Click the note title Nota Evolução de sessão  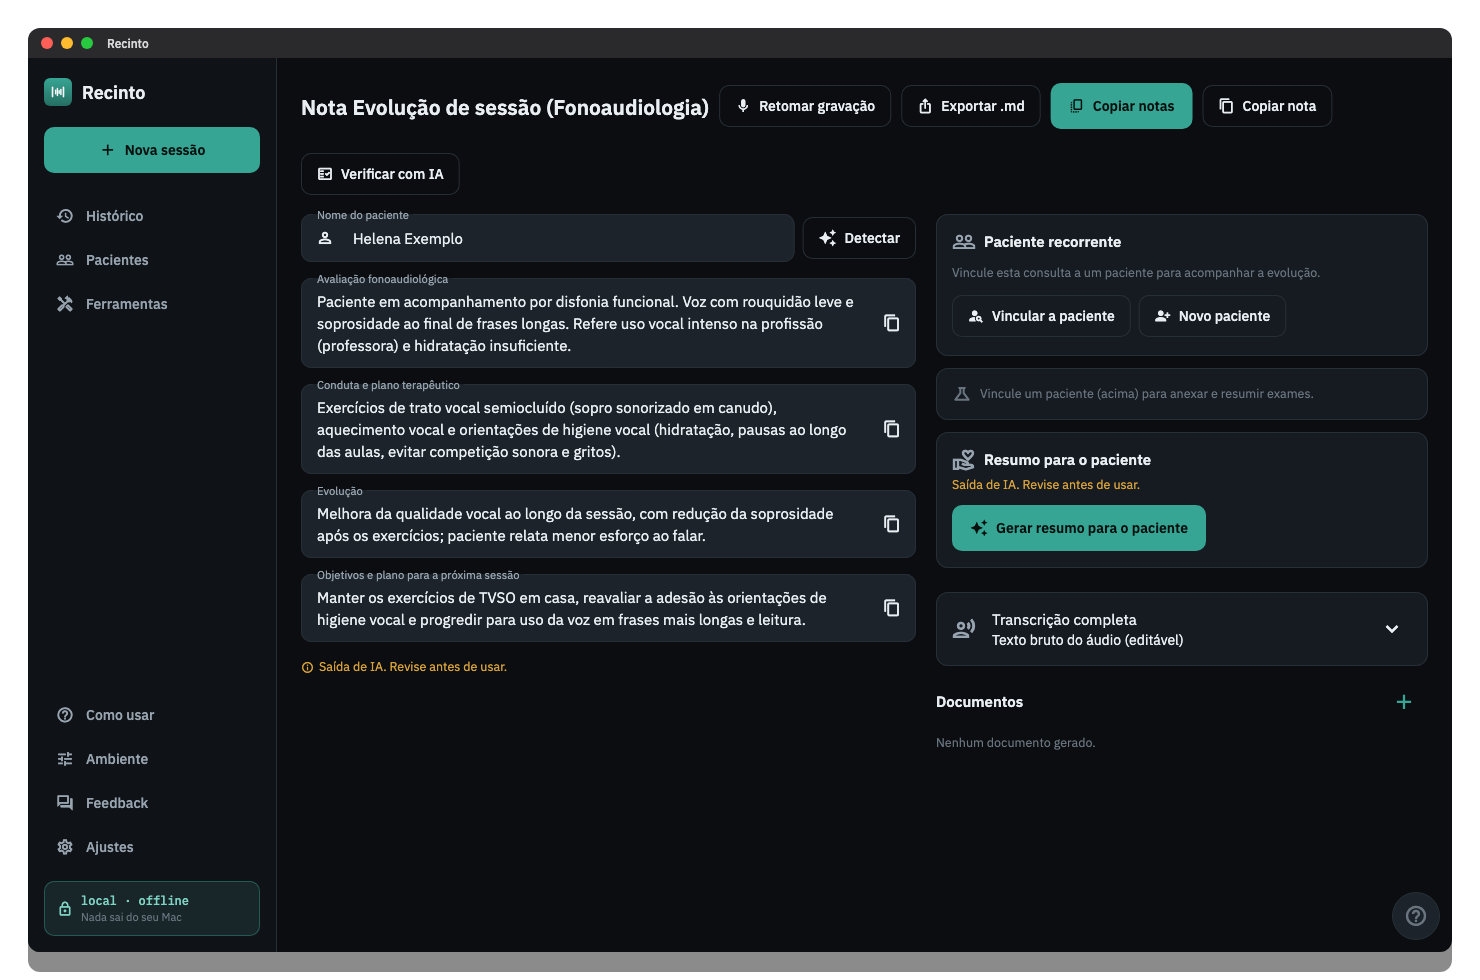[x=505, y=108]
